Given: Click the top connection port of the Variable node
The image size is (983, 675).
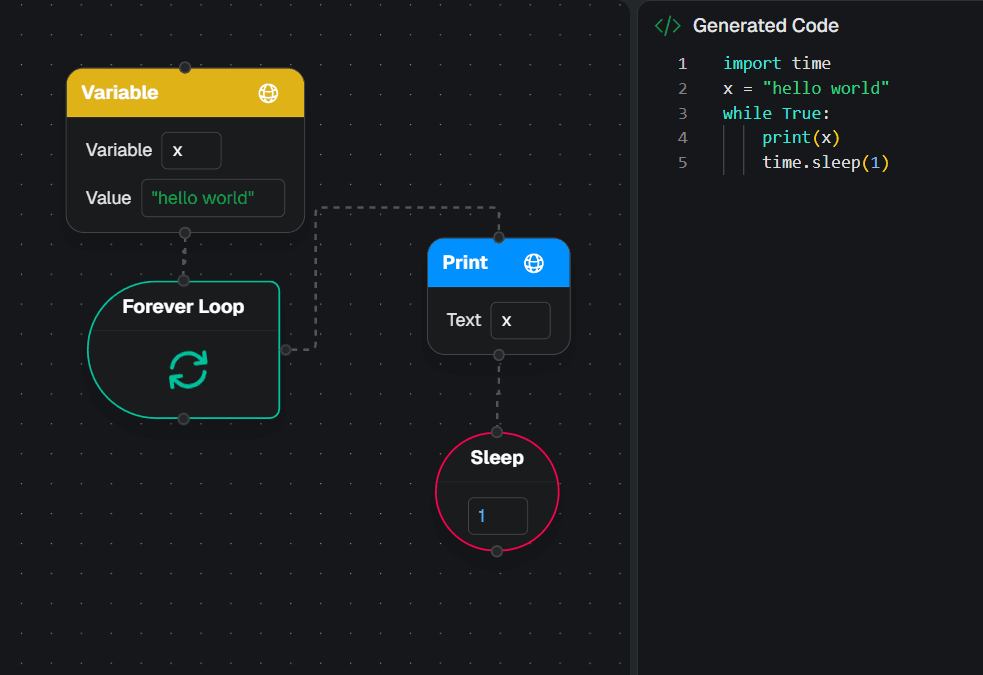Looking at the screenshot, I should click(184, 68).
